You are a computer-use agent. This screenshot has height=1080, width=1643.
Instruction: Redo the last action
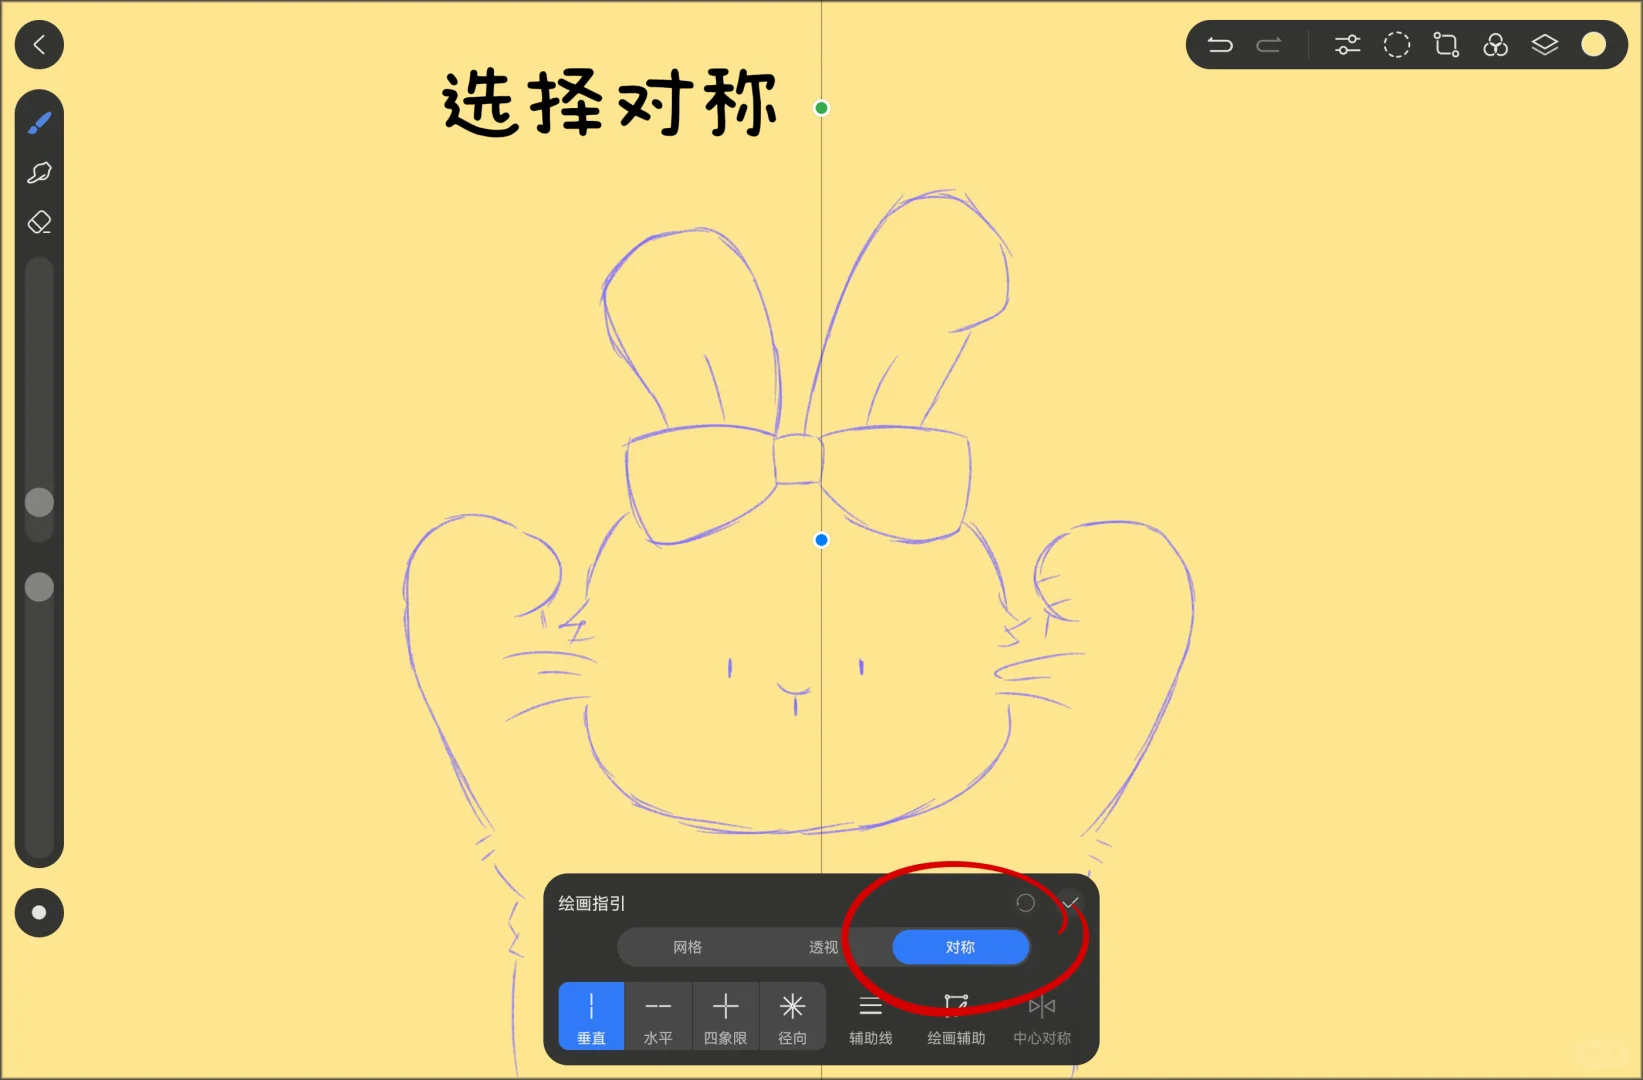[x=1270, y=44]
